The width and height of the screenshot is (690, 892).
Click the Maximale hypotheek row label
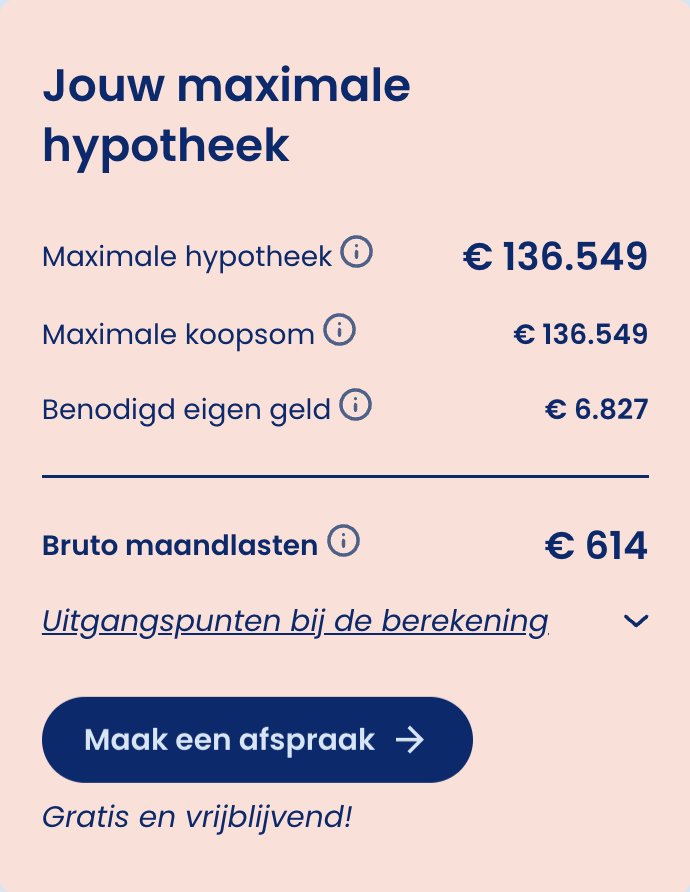pyautogui.click(x=187, y=257)
